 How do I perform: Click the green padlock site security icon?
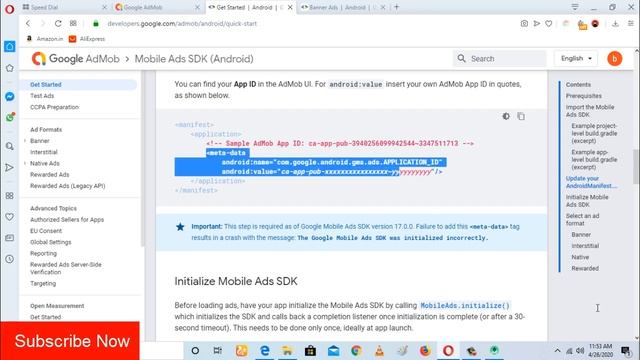click(96, 23)
